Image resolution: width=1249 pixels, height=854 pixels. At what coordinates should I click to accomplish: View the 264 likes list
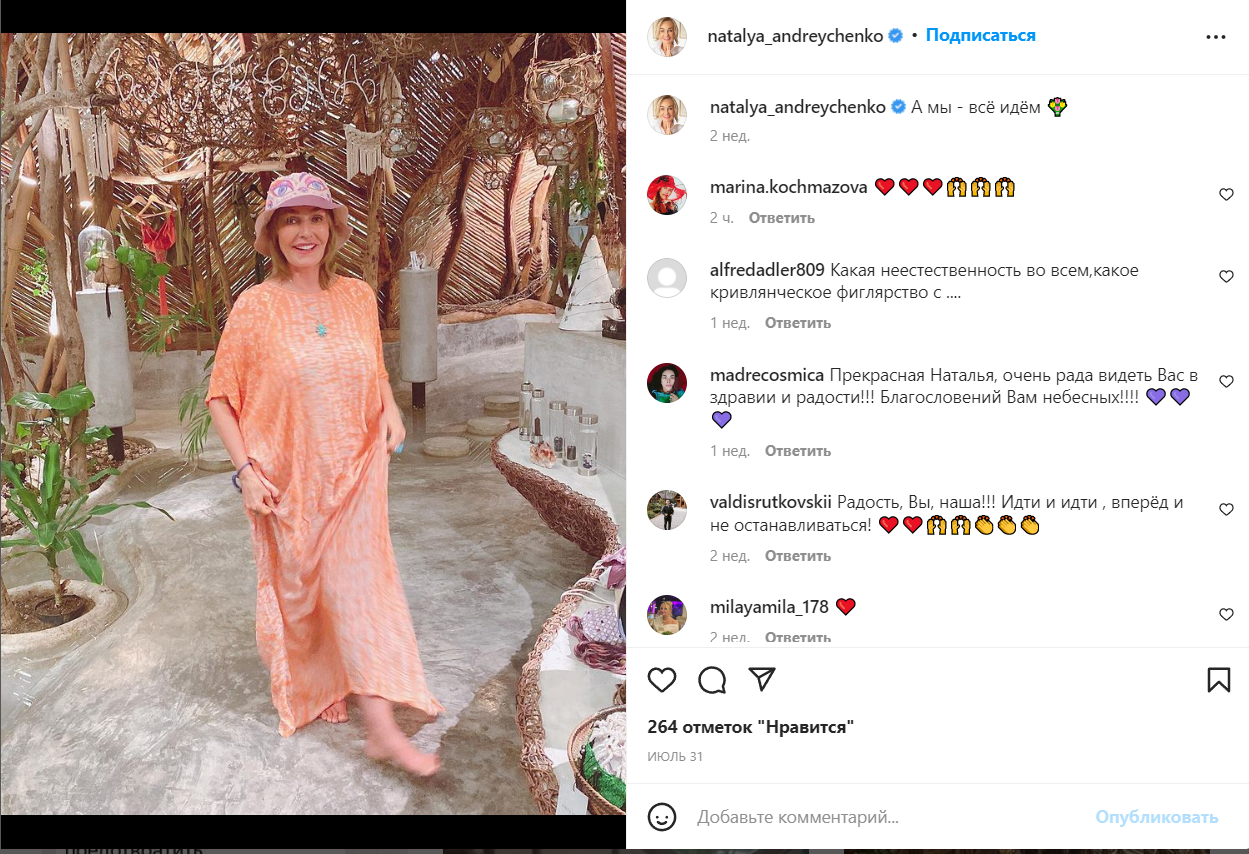coord(750,727)
